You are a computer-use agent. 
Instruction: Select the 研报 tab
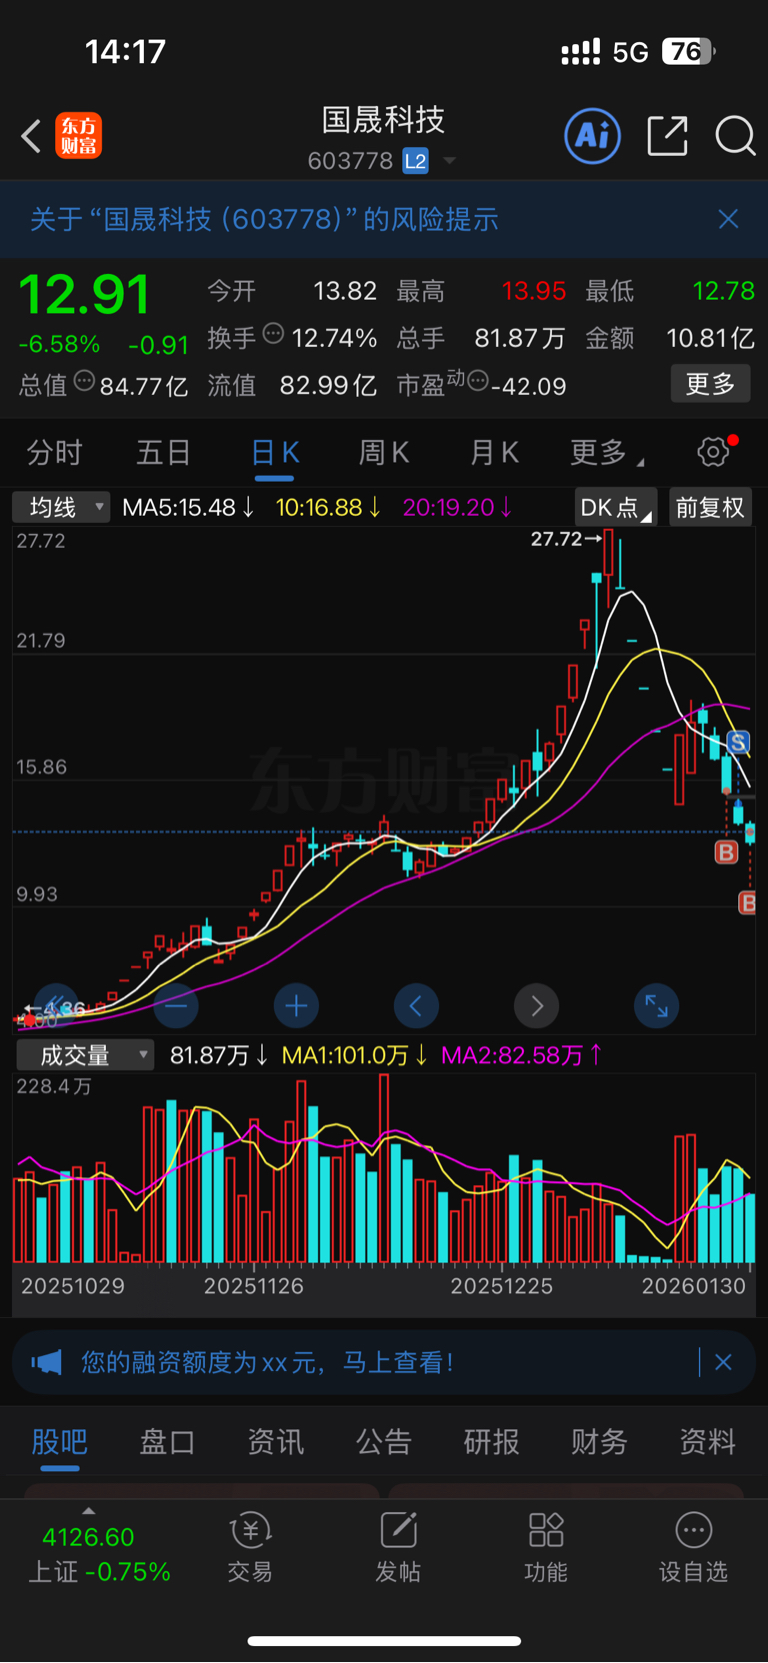tap(491, 1441)
